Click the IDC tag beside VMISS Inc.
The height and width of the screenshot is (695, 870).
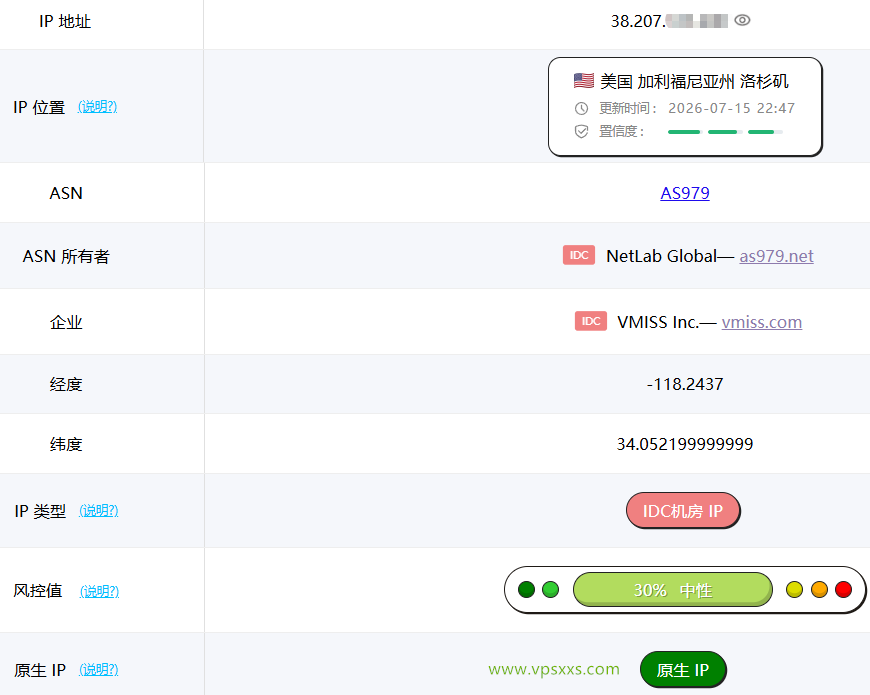[x=591, y=321]
